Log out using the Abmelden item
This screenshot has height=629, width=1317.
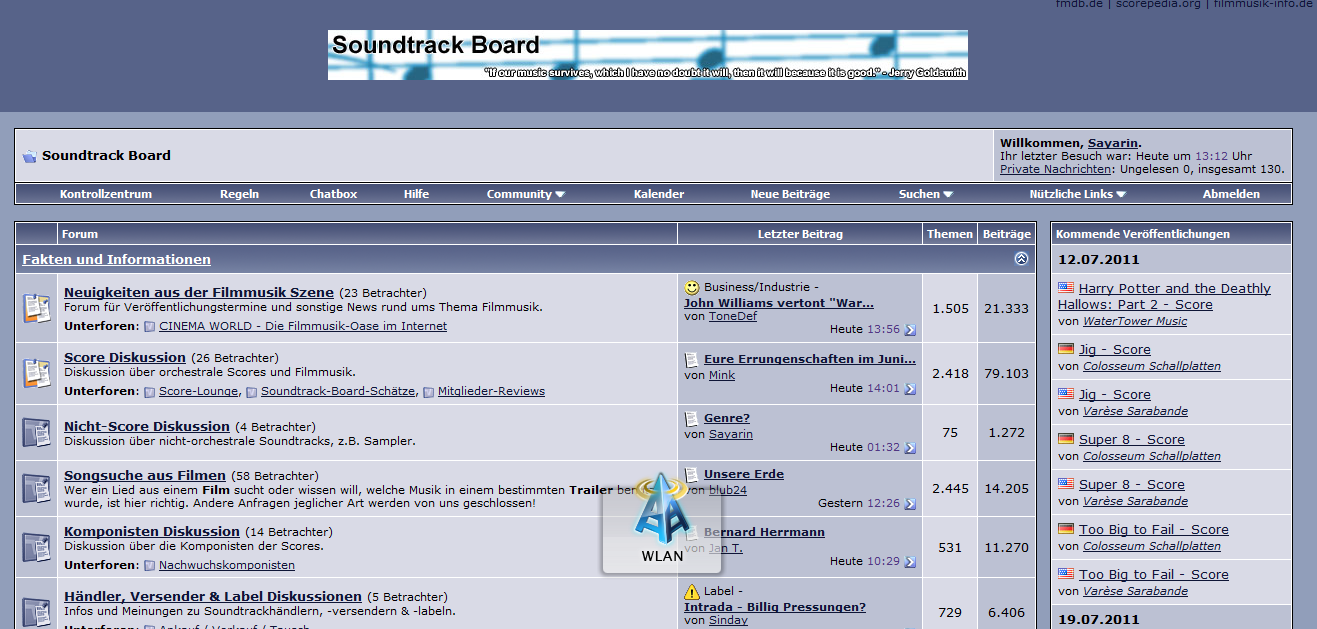tap(1231, 194)
